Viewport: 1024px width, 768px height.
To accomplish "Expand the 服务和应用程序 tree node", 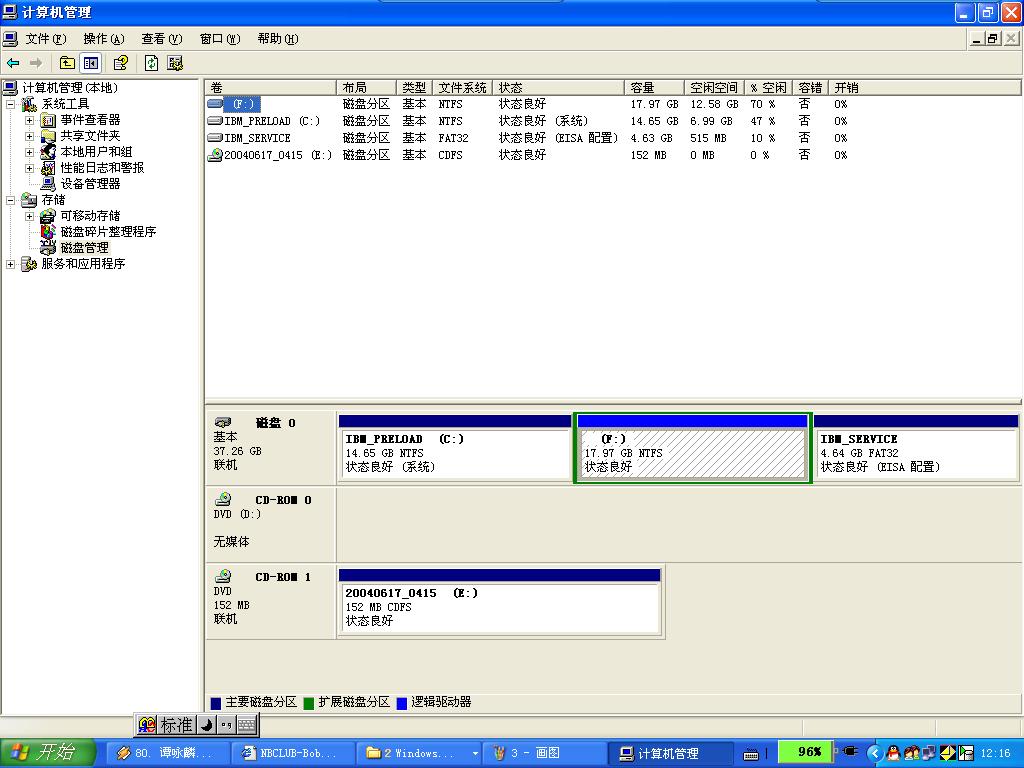I will 11,264.
